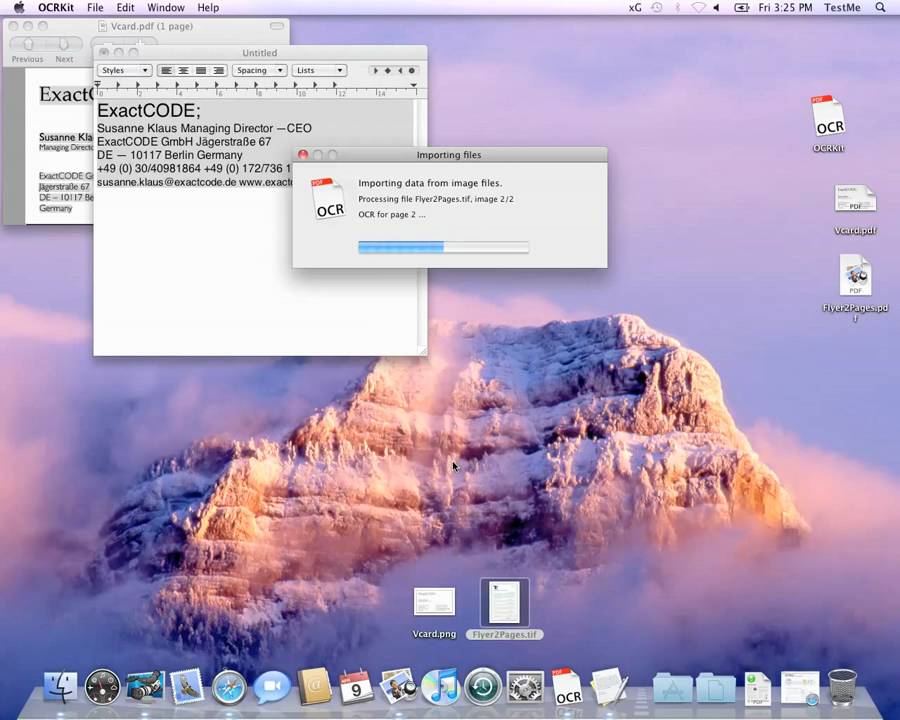Right-align text in Untitled toolbar
This screenshot has height=720, width=900.
click(x=219, y=71)
